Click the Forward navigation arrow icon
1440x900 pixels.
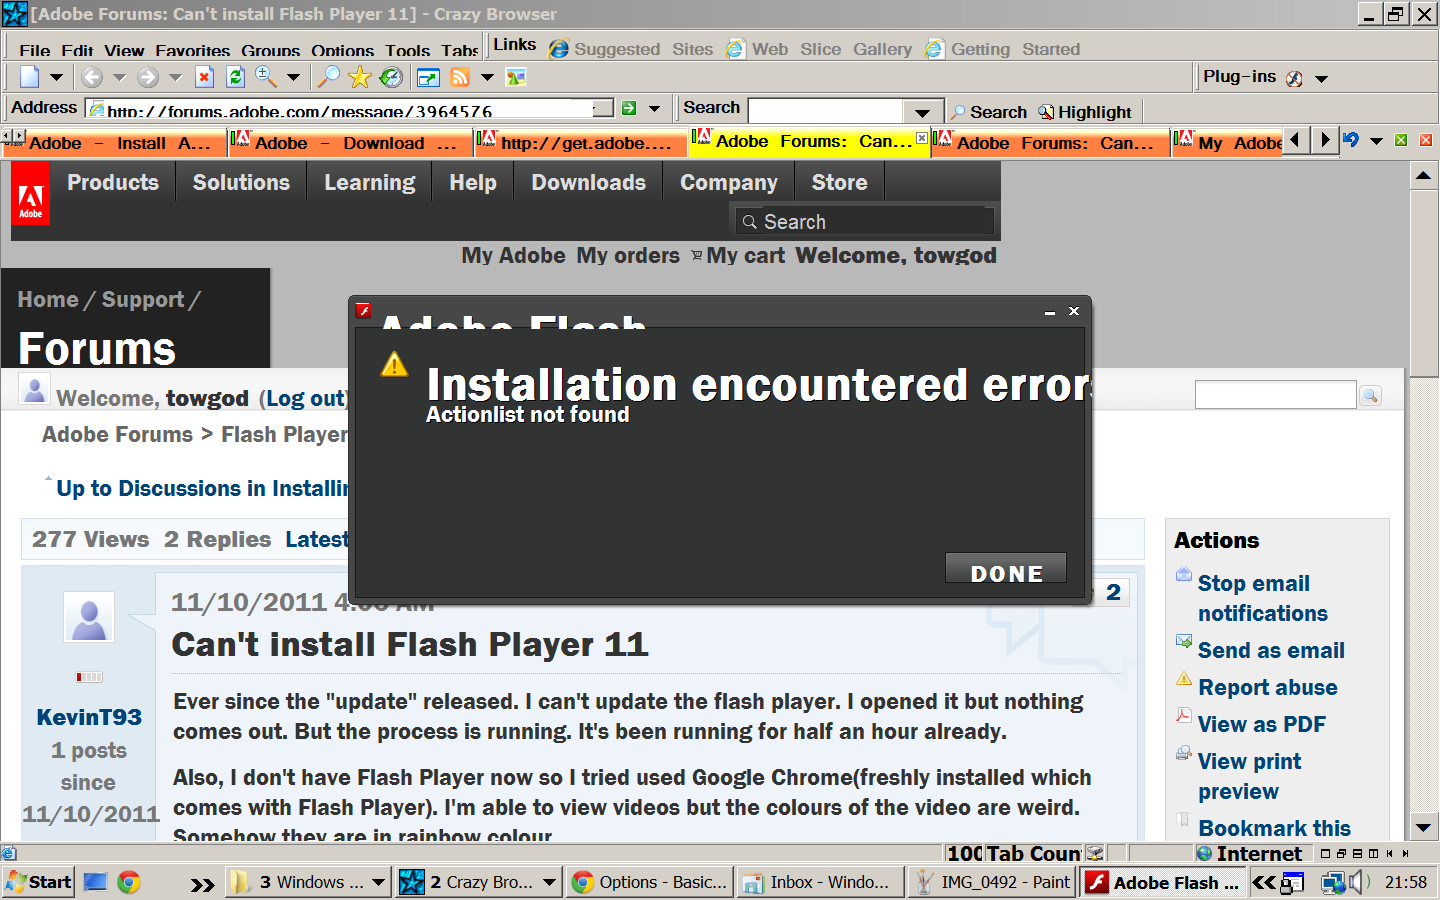[x=148, y=77]
